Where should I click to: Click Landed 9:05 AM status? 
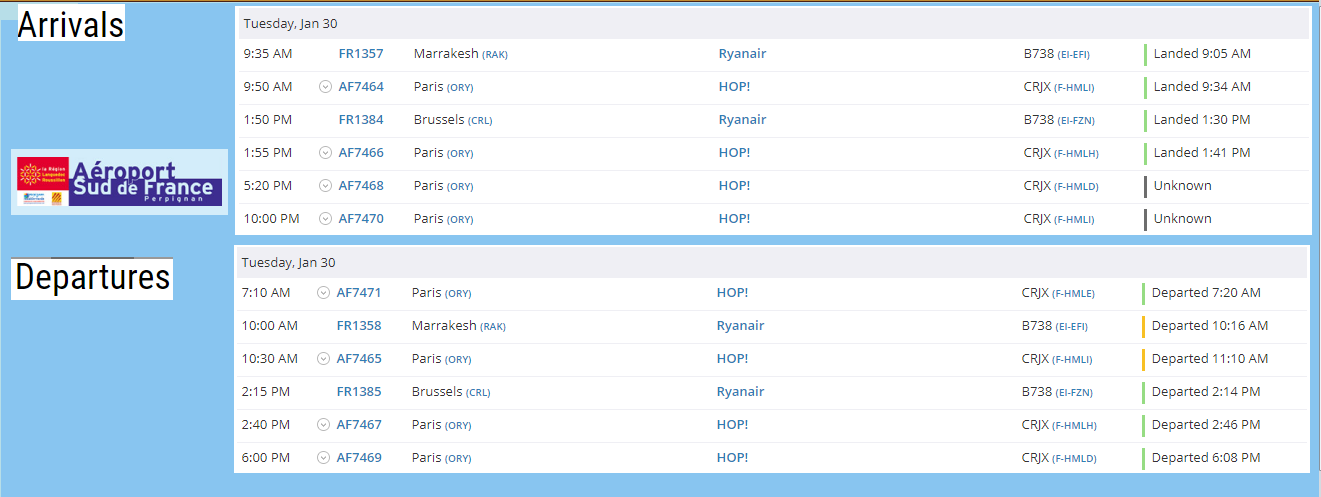1202,54
